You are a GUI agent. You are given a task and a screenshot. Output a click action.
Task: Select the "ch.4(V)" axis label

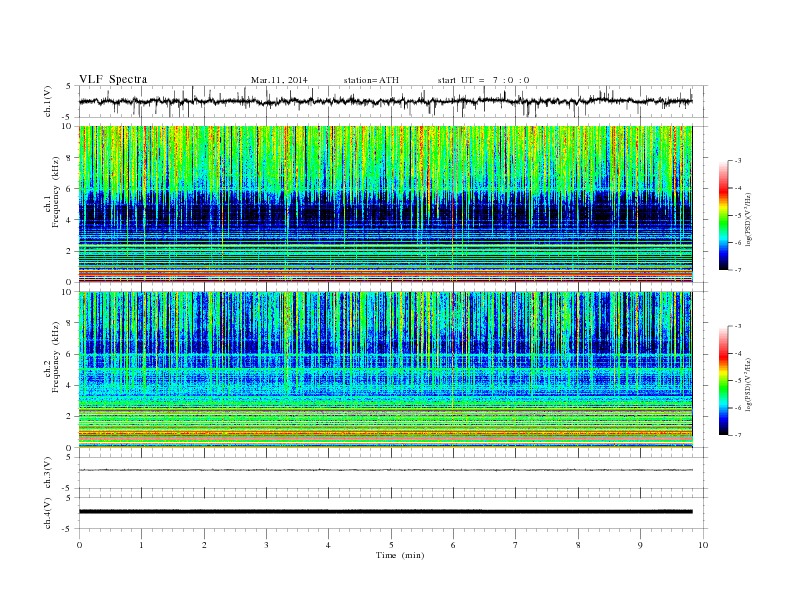[x=48, y=513]
